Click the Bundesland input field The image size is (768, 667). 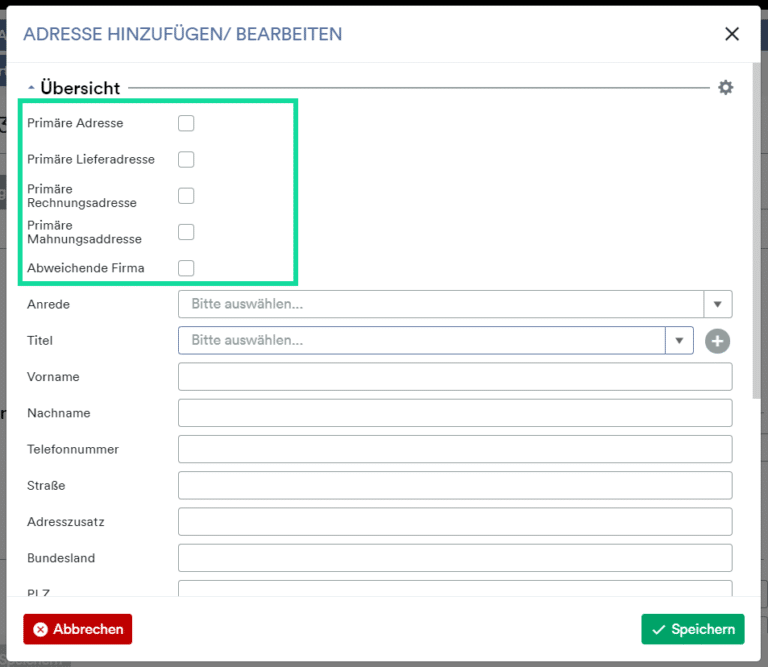coord(454,558)
